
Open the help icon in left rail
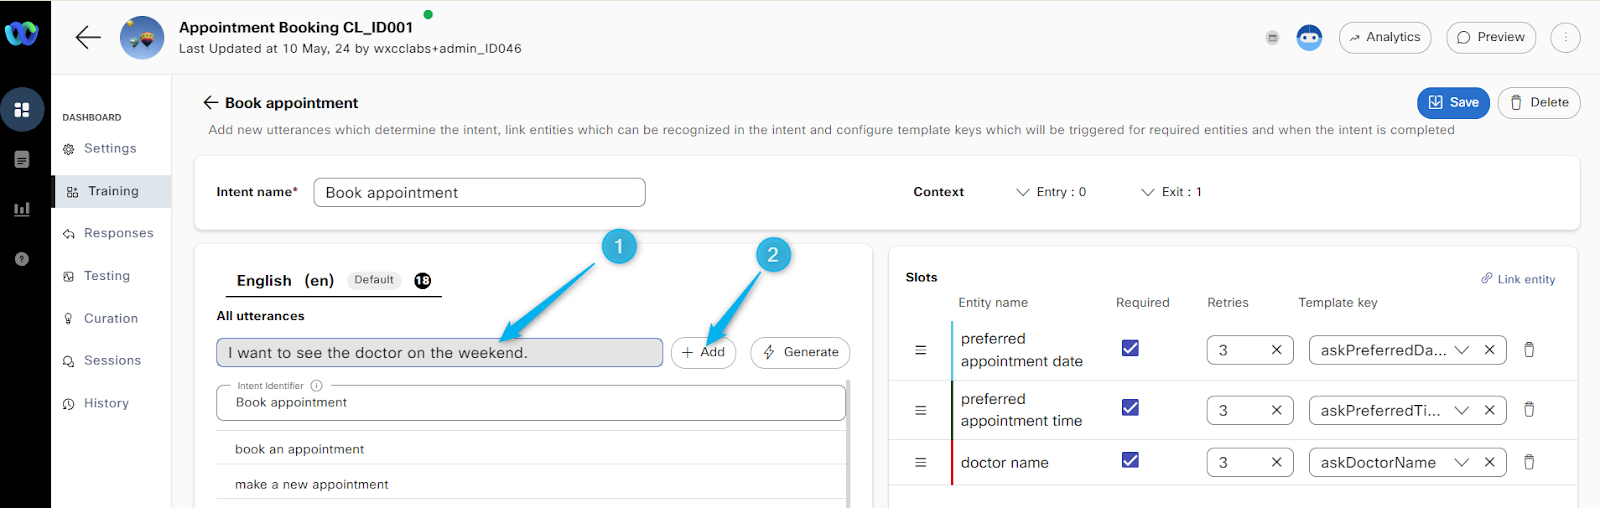point(22,259)
